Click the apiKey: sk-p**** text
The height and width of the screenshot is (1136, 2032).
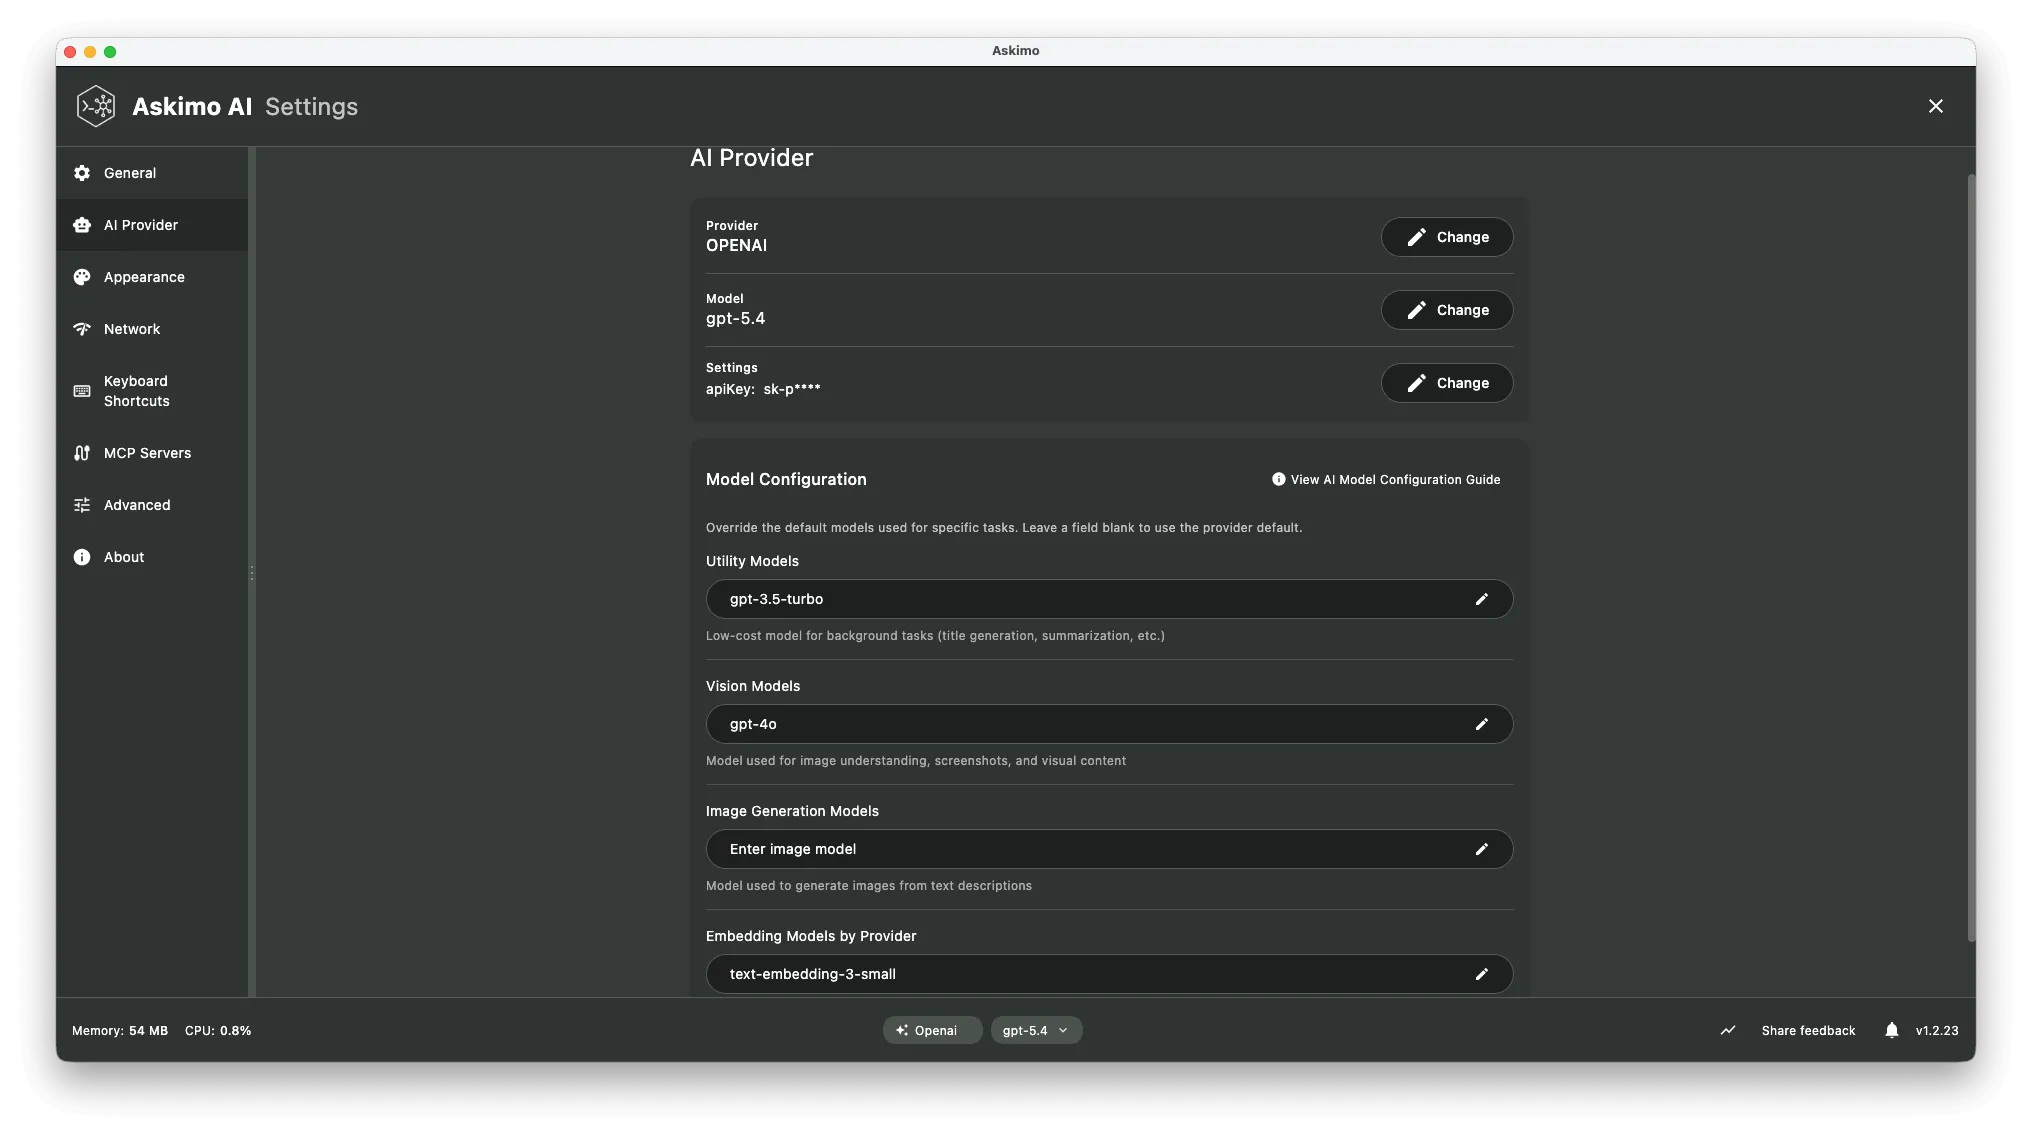[763, 389]
